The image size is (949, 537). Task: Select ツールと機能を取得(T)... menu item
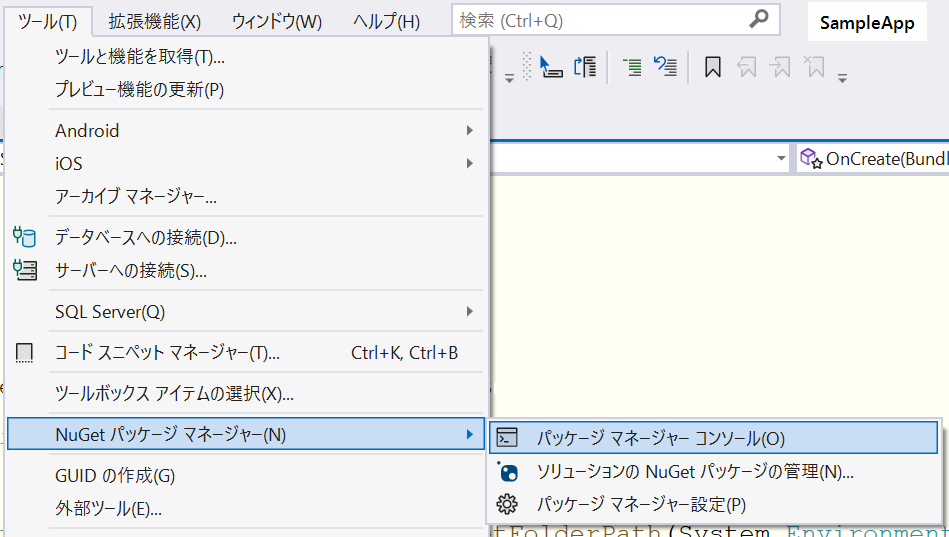click(245, 56)
